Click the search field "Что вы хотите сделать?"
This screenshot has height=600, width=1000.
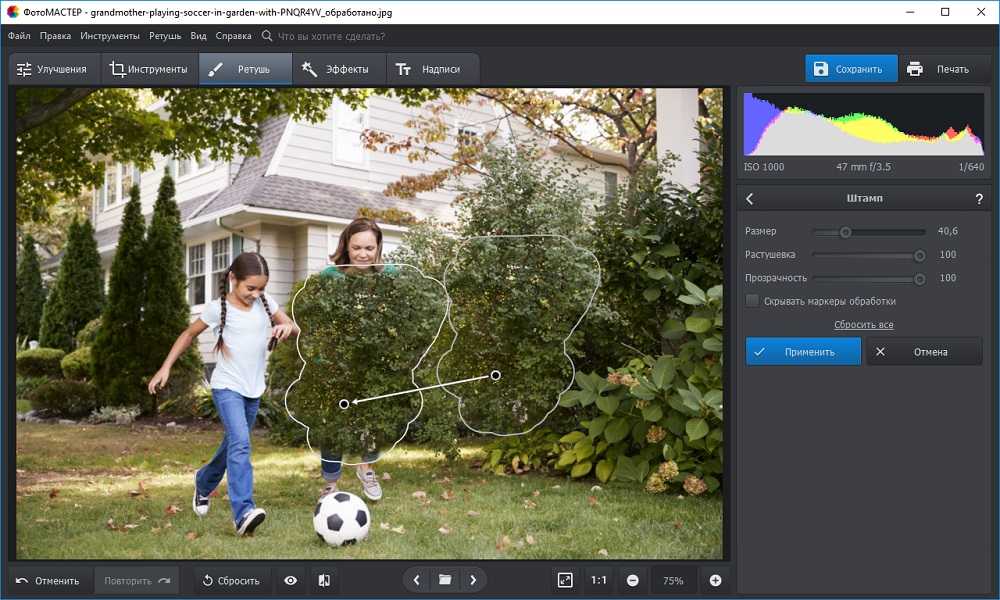coord(331,36)
